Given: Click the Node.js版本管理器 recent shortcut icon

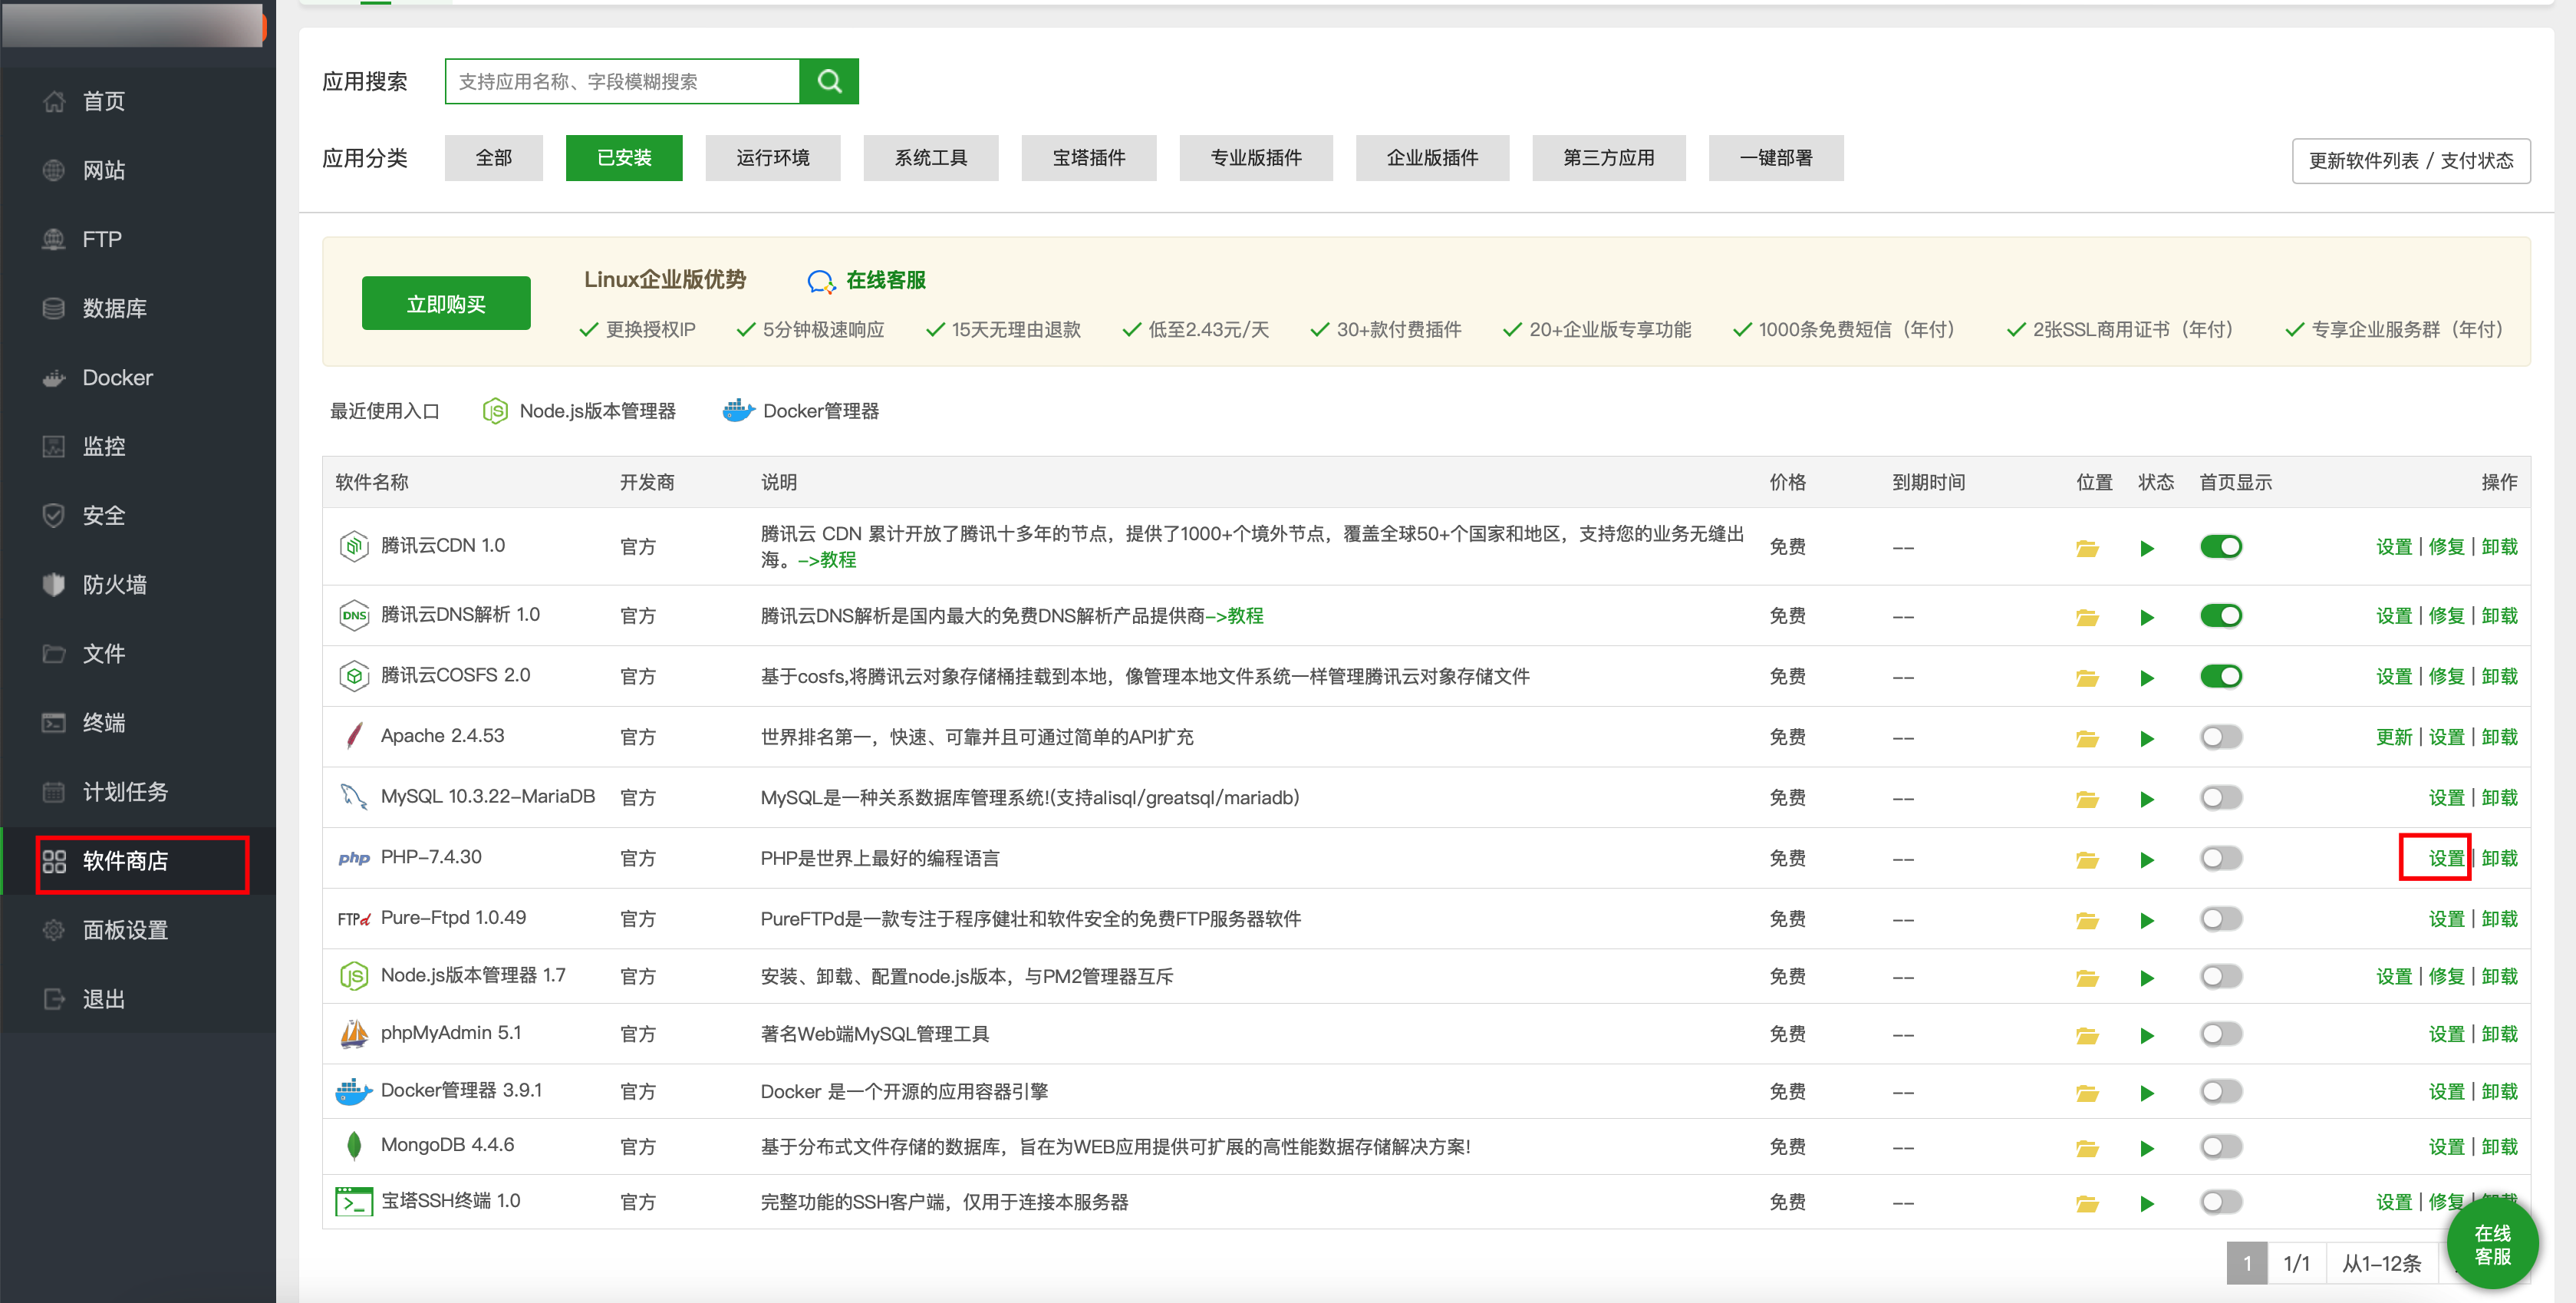Looking at the screenshot, I should pyautogui.click(x=495, y=411).
